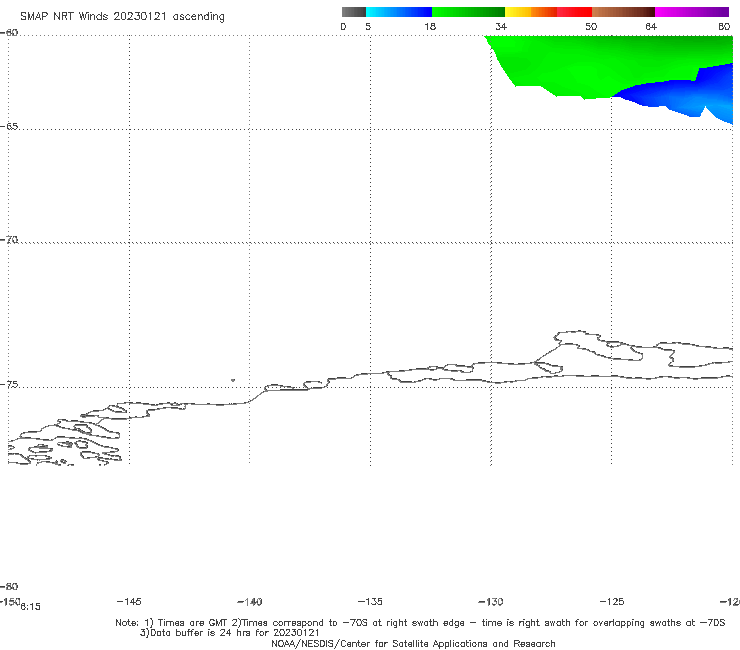740x650 pixels.
Task: Click the color bar label '18'
Action: [x=430, y=26]
